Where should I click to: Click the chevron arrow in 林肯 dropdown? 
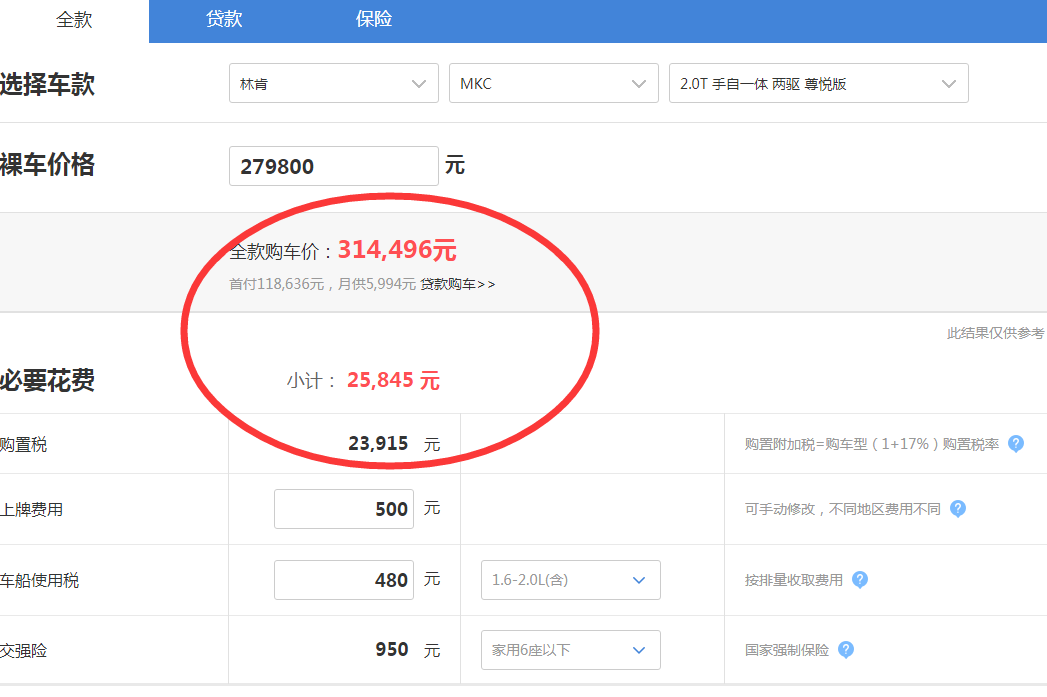click(419, 84)
